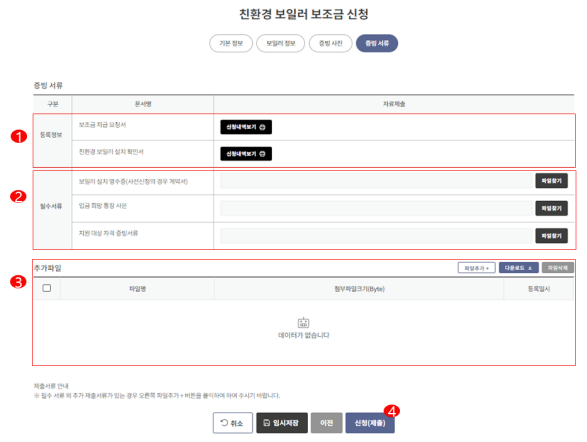Click the 첨부파일크기(Byte) column header
Viewport: 587px width, 442px height.
click(x=359, y=289)
